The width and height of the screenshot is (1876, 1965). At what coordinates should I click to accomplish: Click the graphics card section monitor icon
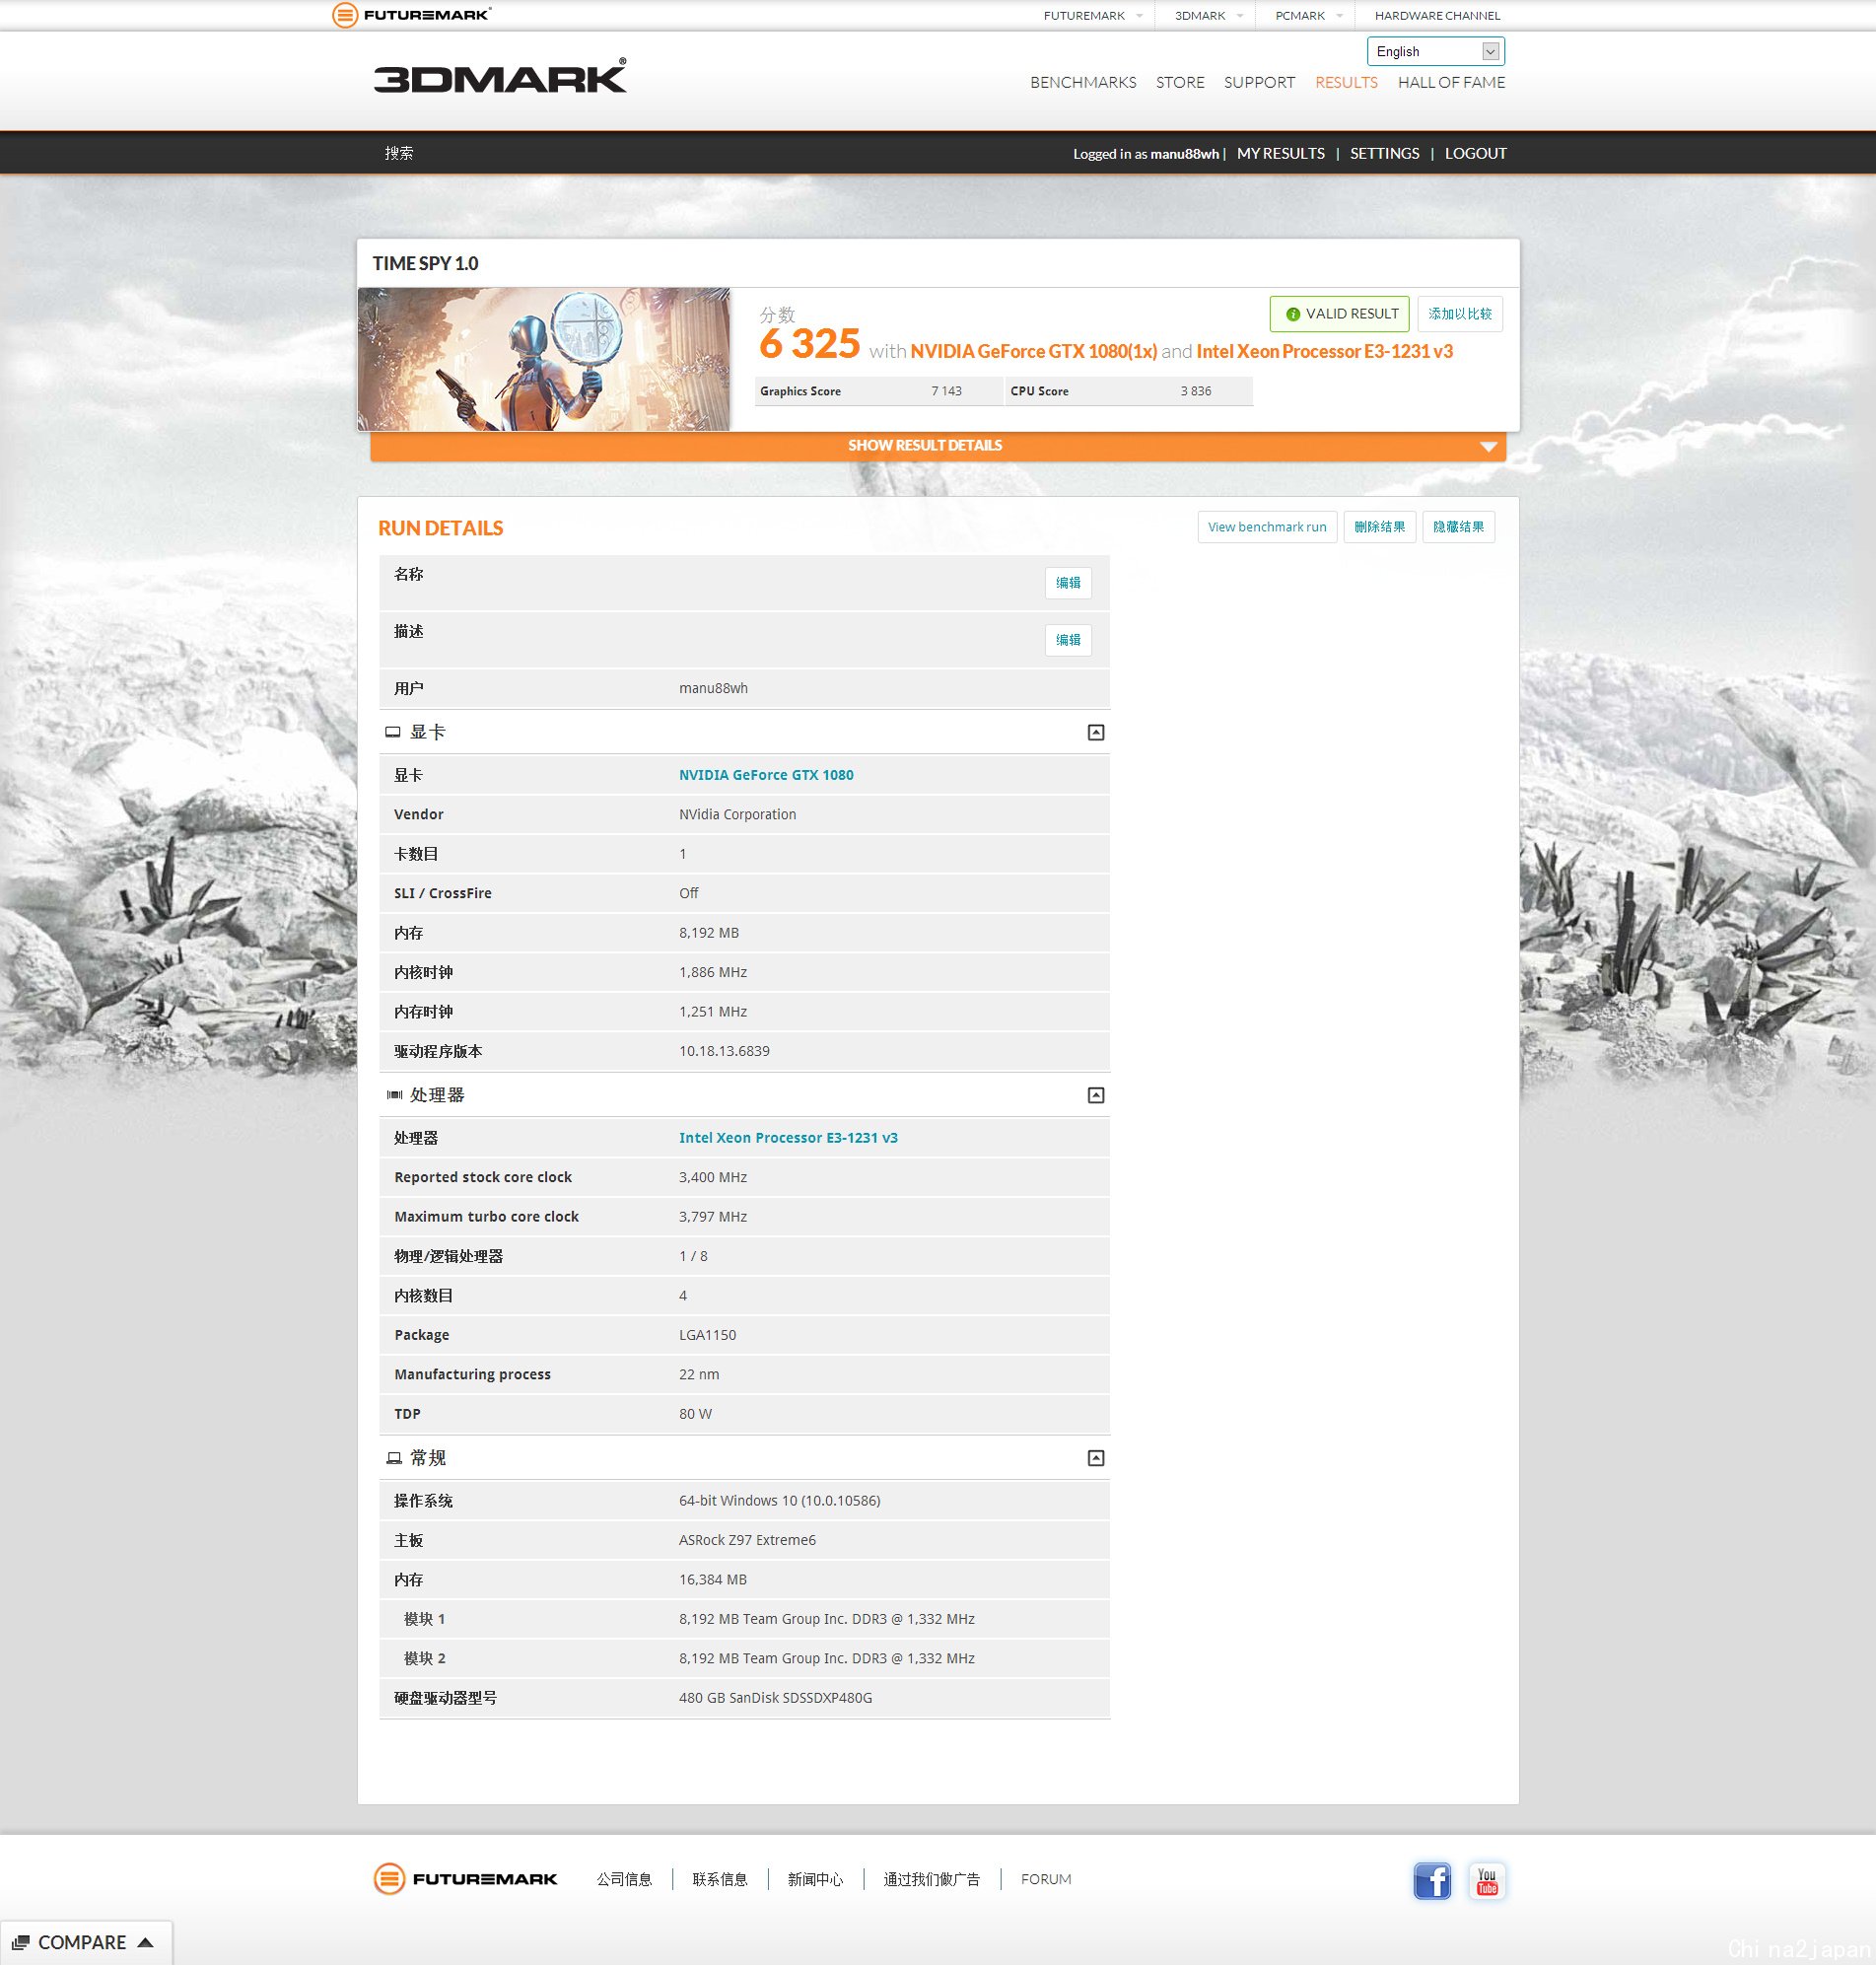pyautogui.click(x=393, y=732)
